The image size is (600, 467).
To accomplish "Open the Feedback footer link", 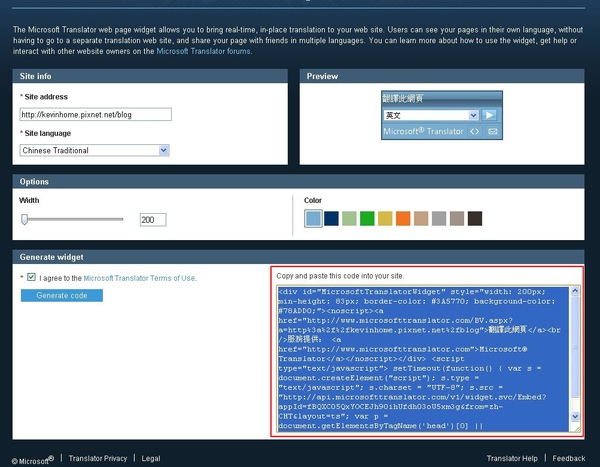I will tap(569, 458).
